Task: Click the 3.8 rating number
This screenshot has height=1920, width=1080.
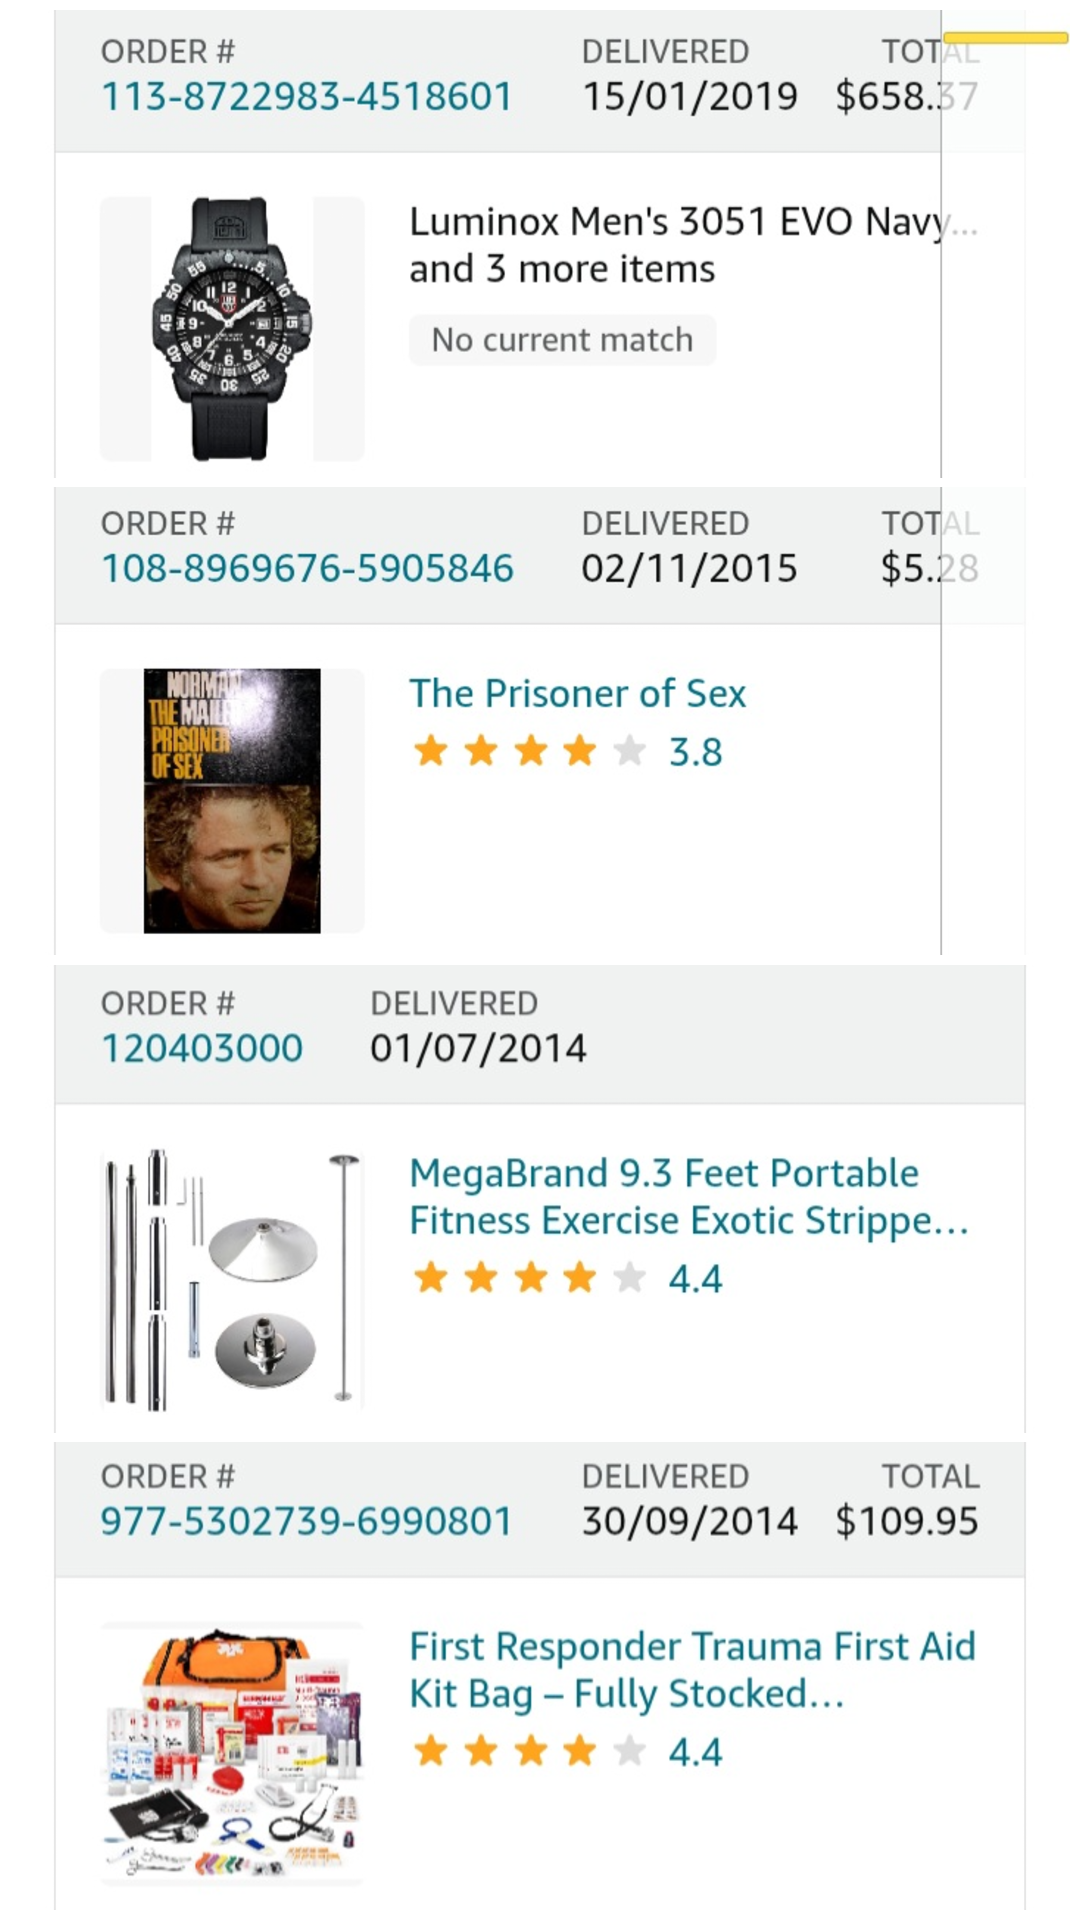Action: (695, 752)
